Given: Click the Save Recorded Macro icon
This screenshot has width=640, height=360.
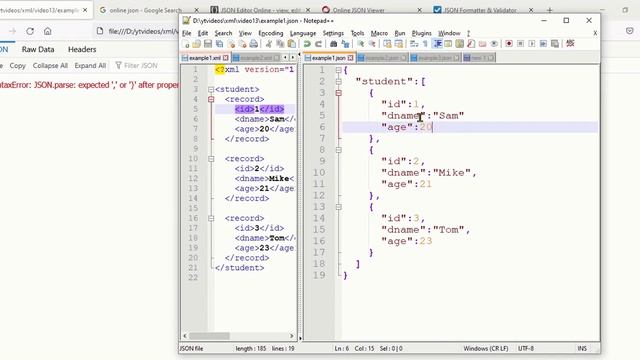Looking at the screenshot, I should pos(555,44).
